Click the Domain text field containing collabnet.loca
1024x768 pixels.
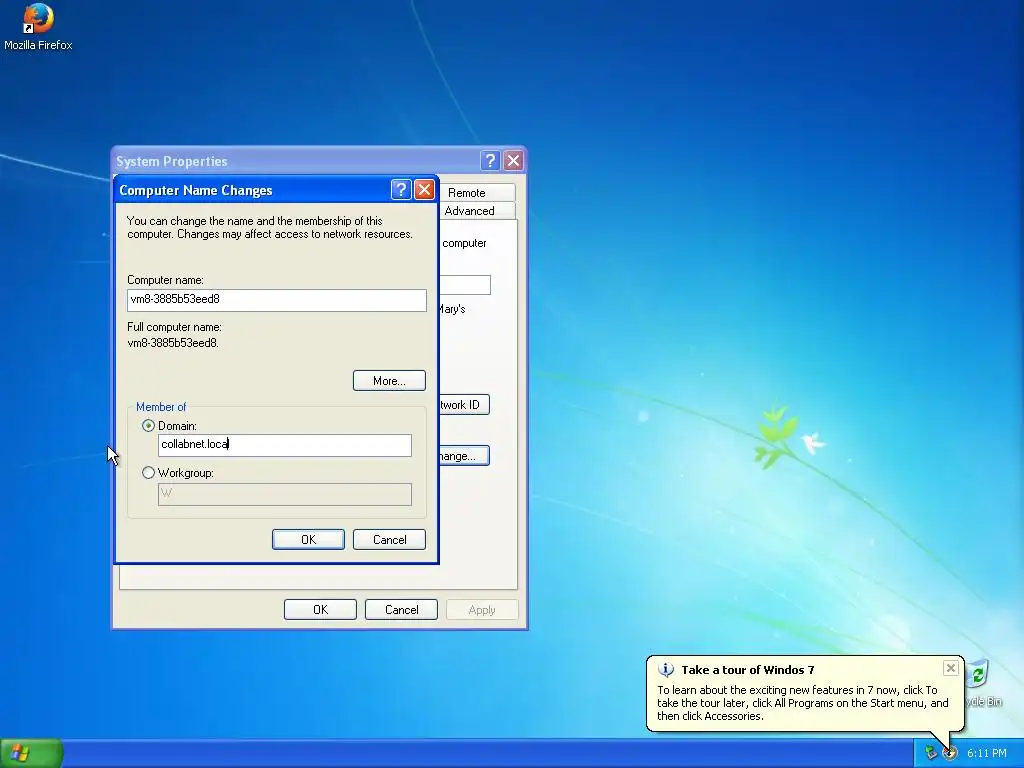click(x=285, y=445)
